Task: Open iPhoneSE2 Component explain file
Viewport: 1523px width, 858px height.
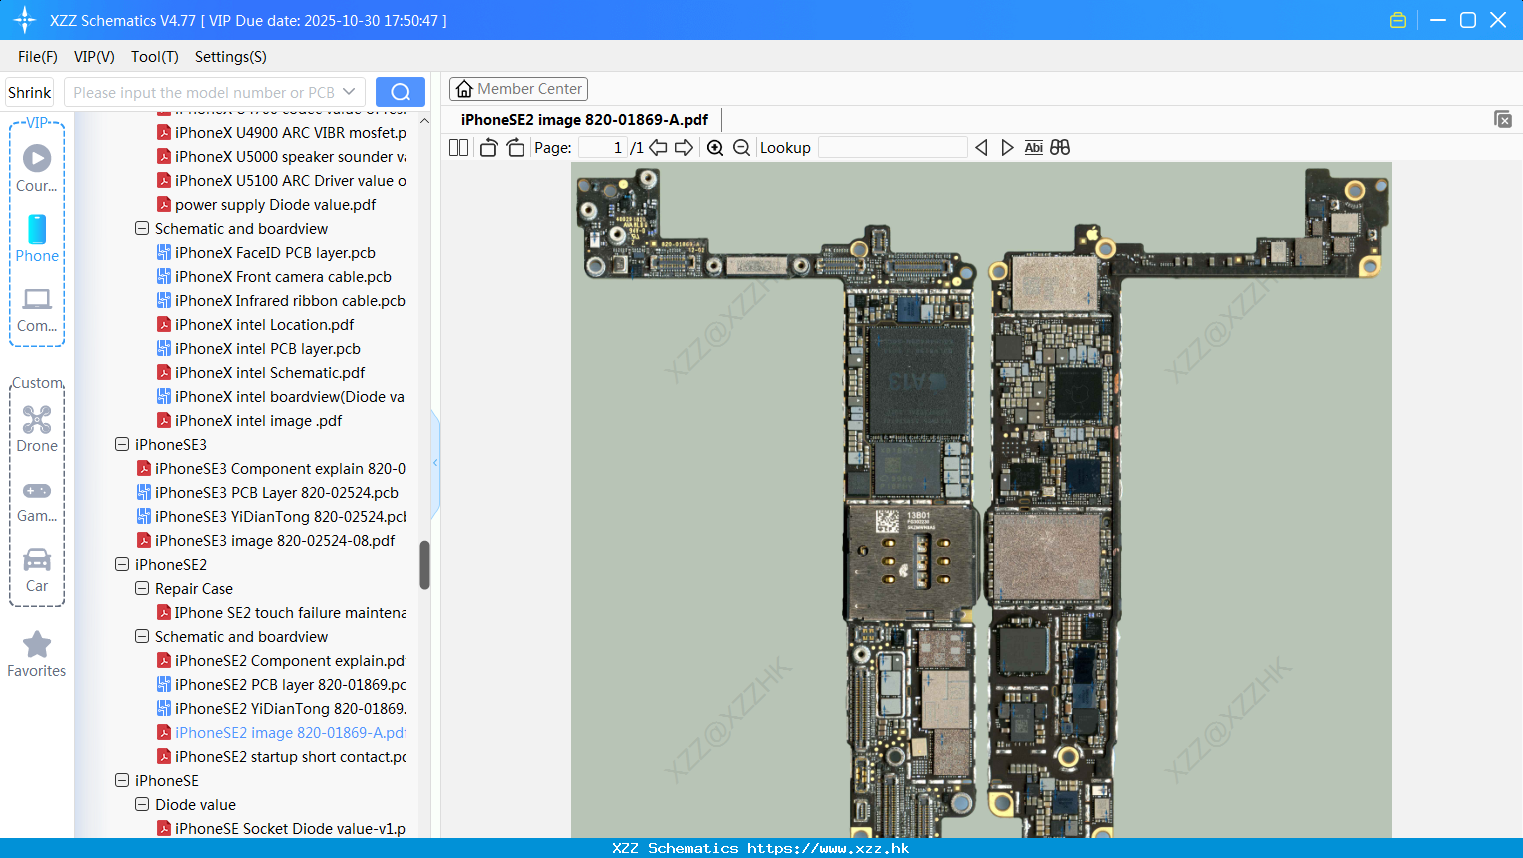Action: [290, 661]
